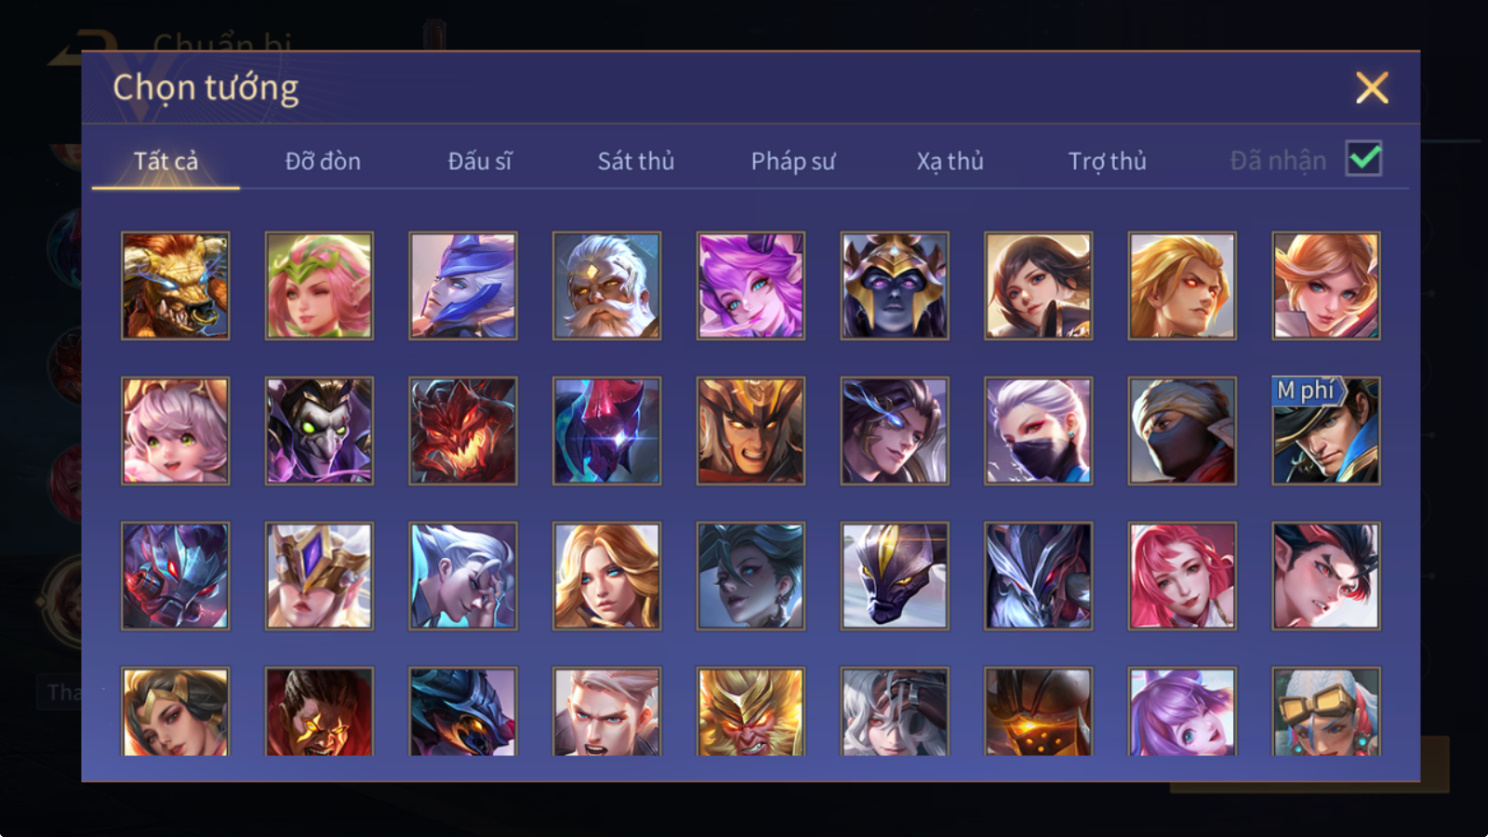
Task: Select the orange lion beast hero portrait
Action: point(175,286)
